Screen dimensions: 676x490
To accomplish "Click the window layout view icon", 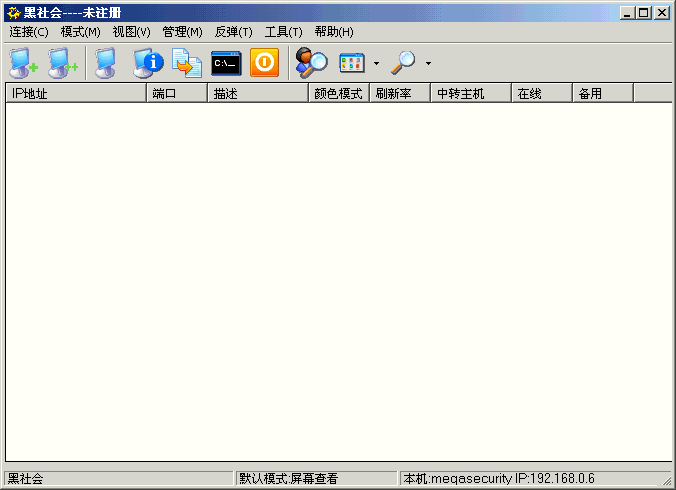I will click(x=352, y=63).
